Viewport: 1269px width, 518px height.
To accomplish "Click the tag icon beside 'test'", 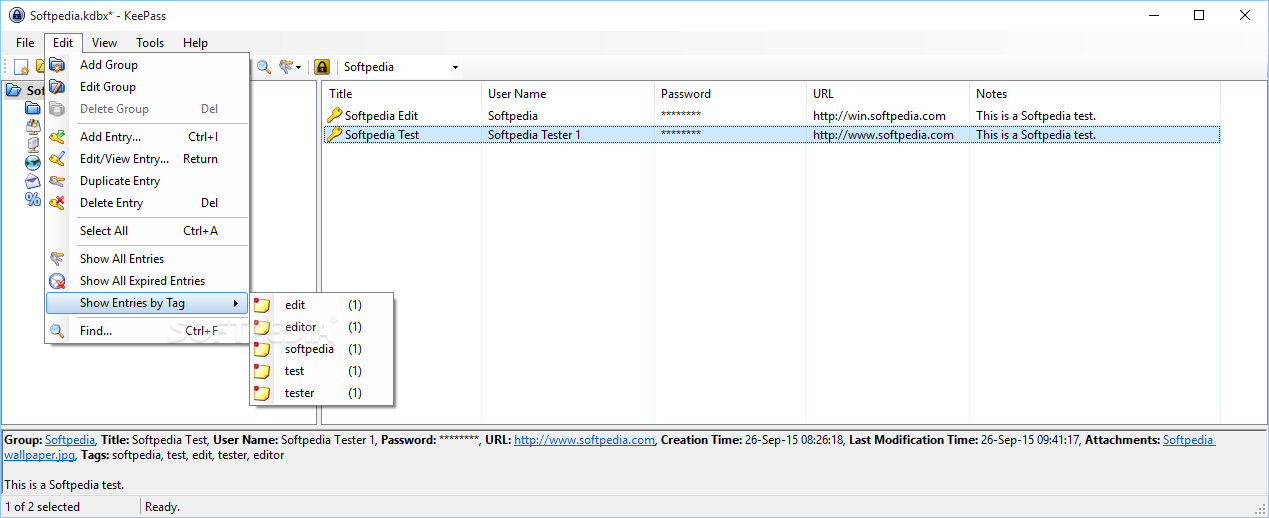I will tap(262, 371).
